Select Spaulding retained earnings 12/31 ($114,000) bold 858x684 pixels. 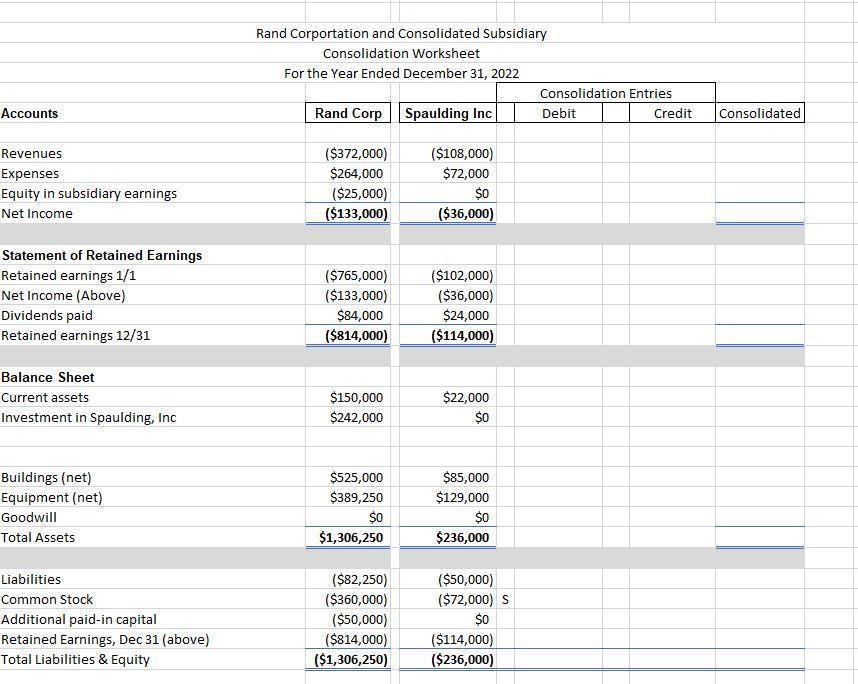click(x=462, y=335)
